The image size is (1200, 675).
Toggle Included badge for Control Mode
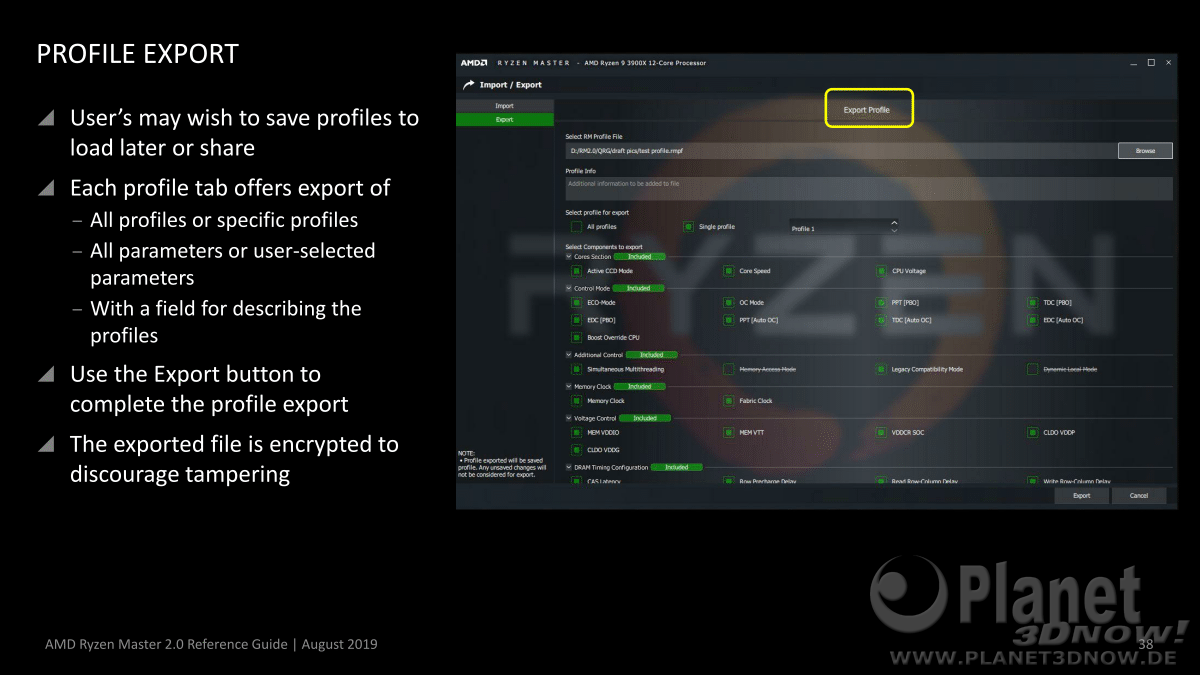point(638,288)
